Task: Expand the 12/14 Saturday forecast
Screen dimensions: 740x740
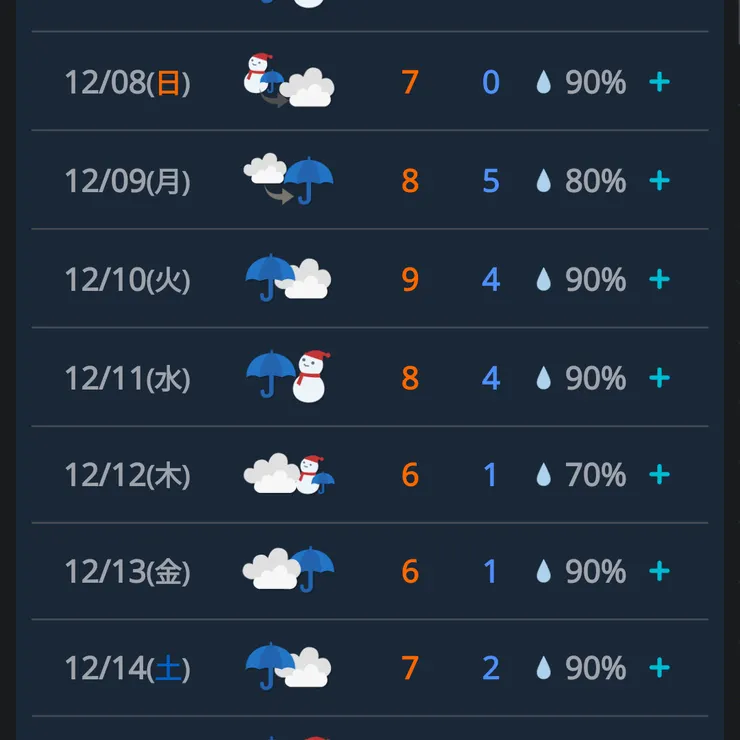Action: 659,667
